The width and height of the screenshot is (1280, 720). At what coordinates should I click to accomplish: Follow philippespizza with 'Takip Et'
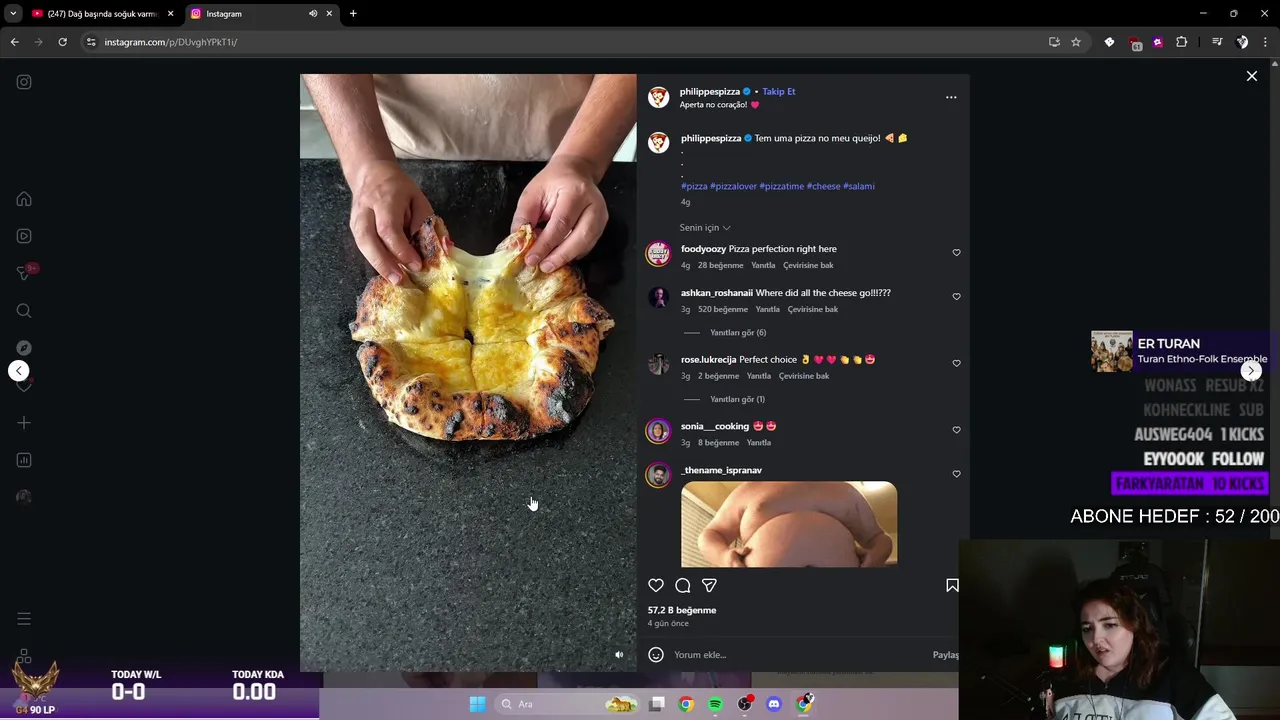779,91
